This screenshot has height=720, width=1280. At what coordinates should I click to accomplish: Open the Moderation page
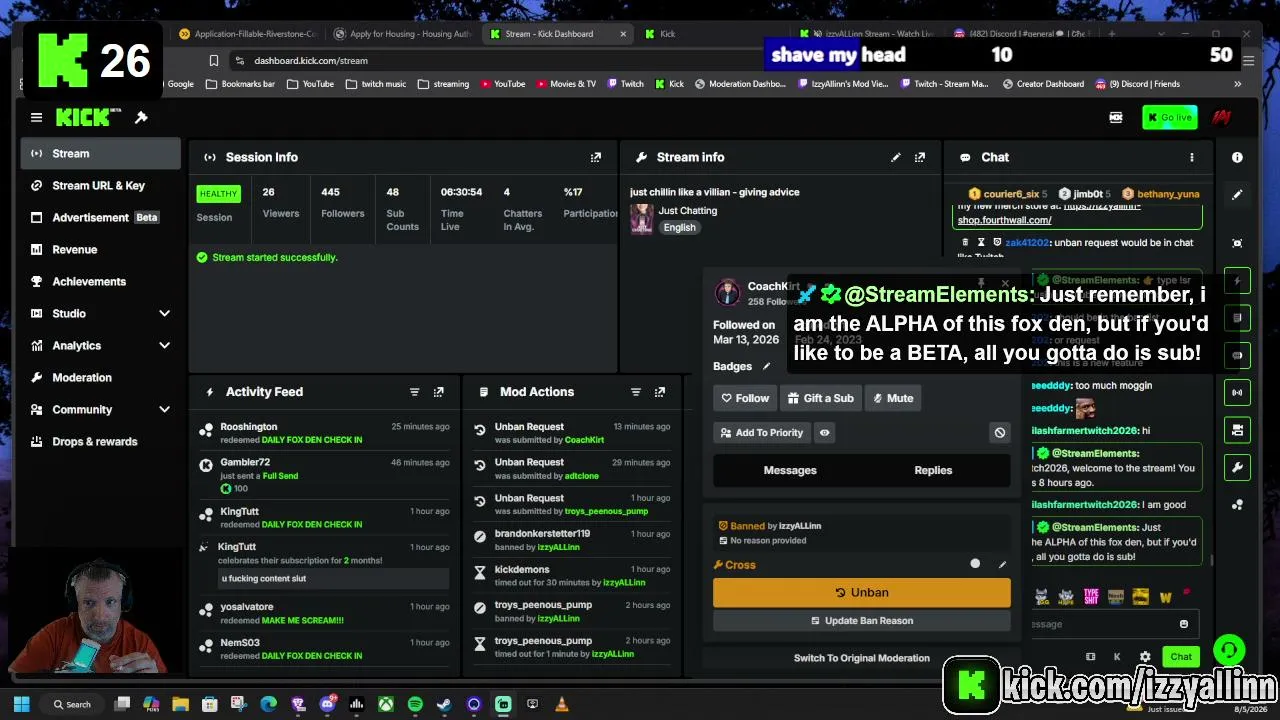click(100, 377)
